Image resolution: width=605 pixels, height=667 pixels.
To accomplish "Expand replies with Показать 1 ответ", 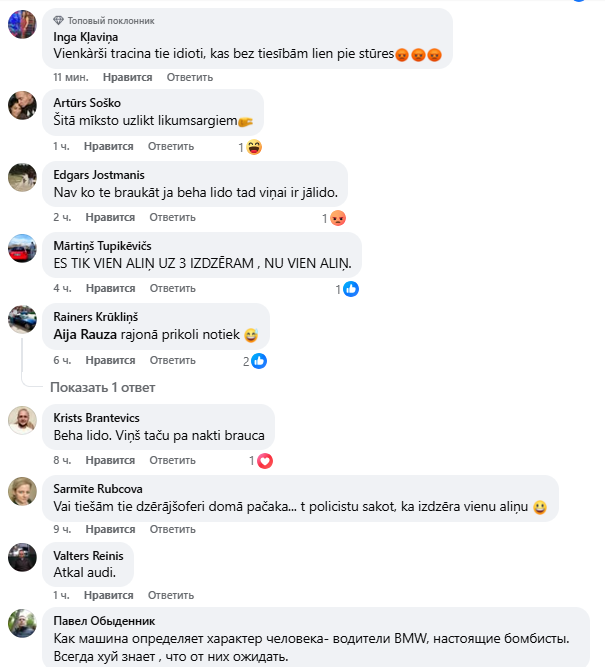I will point(102,387).
